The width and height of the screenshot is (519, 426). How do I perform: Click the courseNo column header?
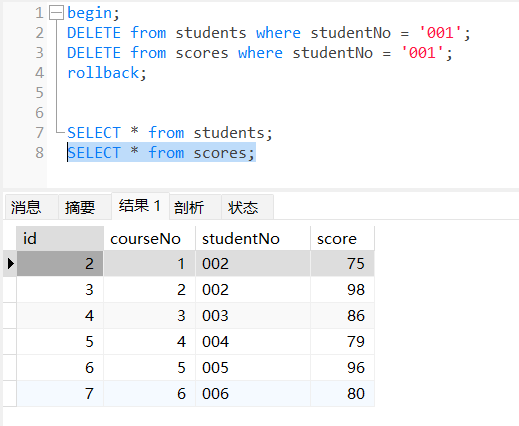pos(149,238)
